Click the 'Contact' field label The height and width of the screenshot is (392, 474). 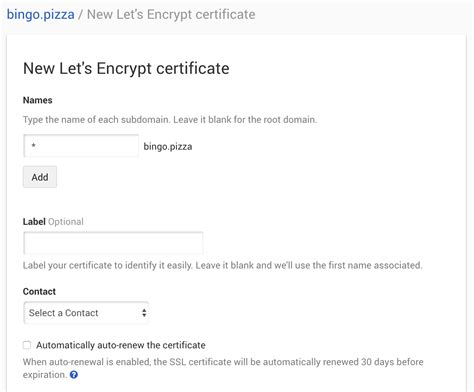point(39,291)
